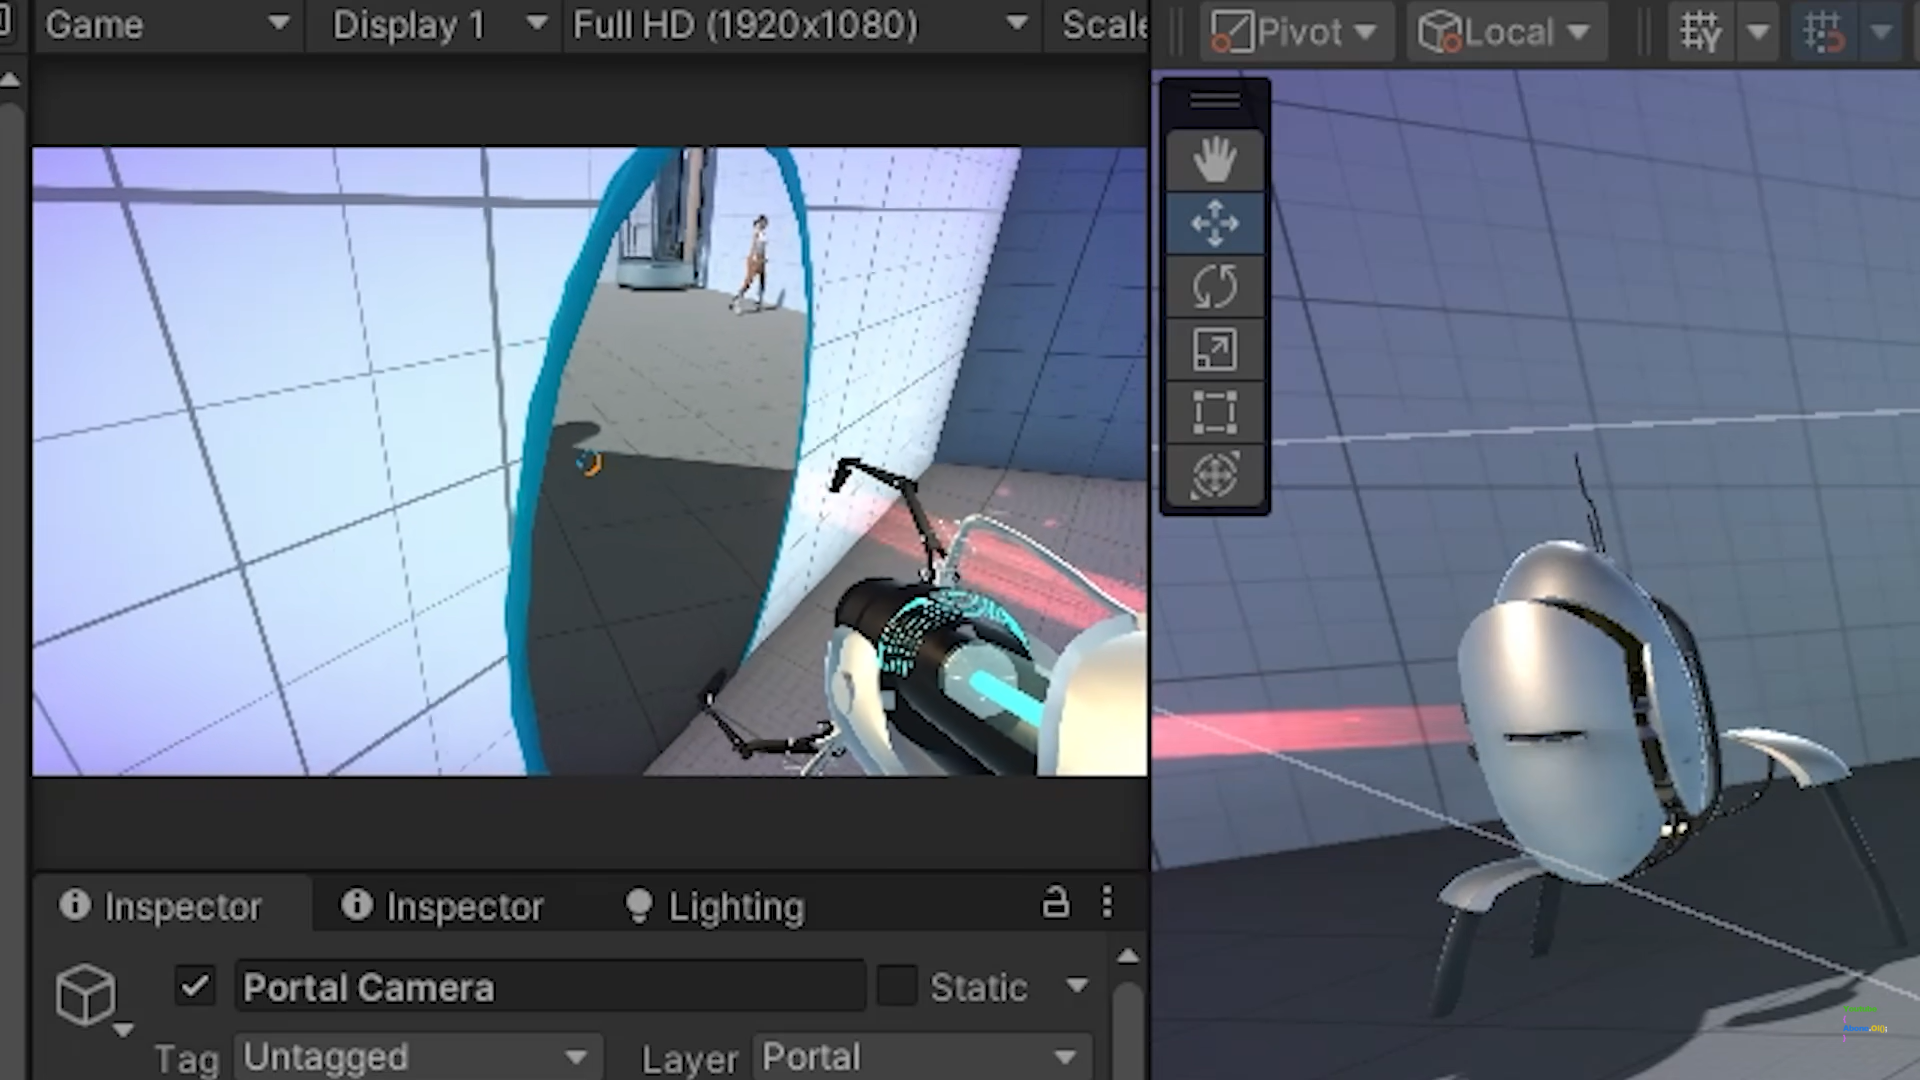1920x1080 pixels.
Task: Click the scene tools overlay handle
Action: pos(1215,101)
